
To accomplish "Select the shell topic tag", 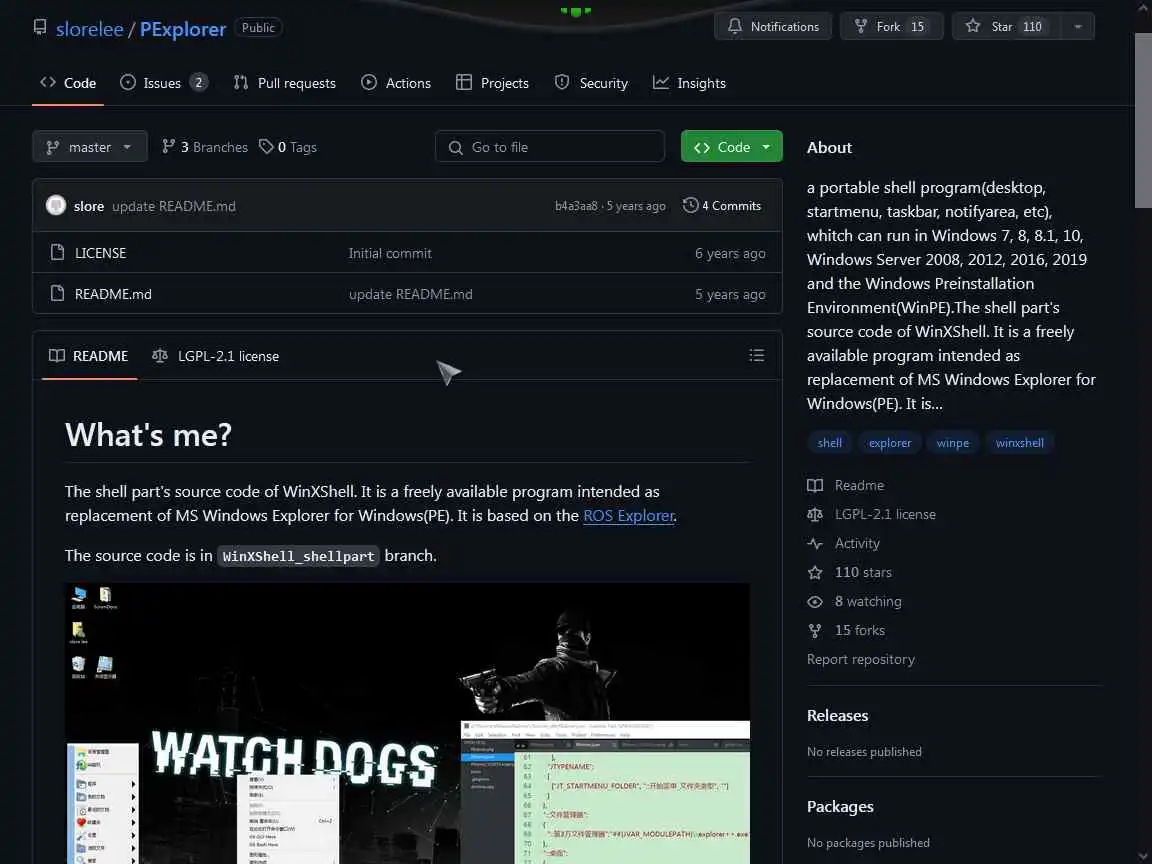I will [x=829, y=443].
